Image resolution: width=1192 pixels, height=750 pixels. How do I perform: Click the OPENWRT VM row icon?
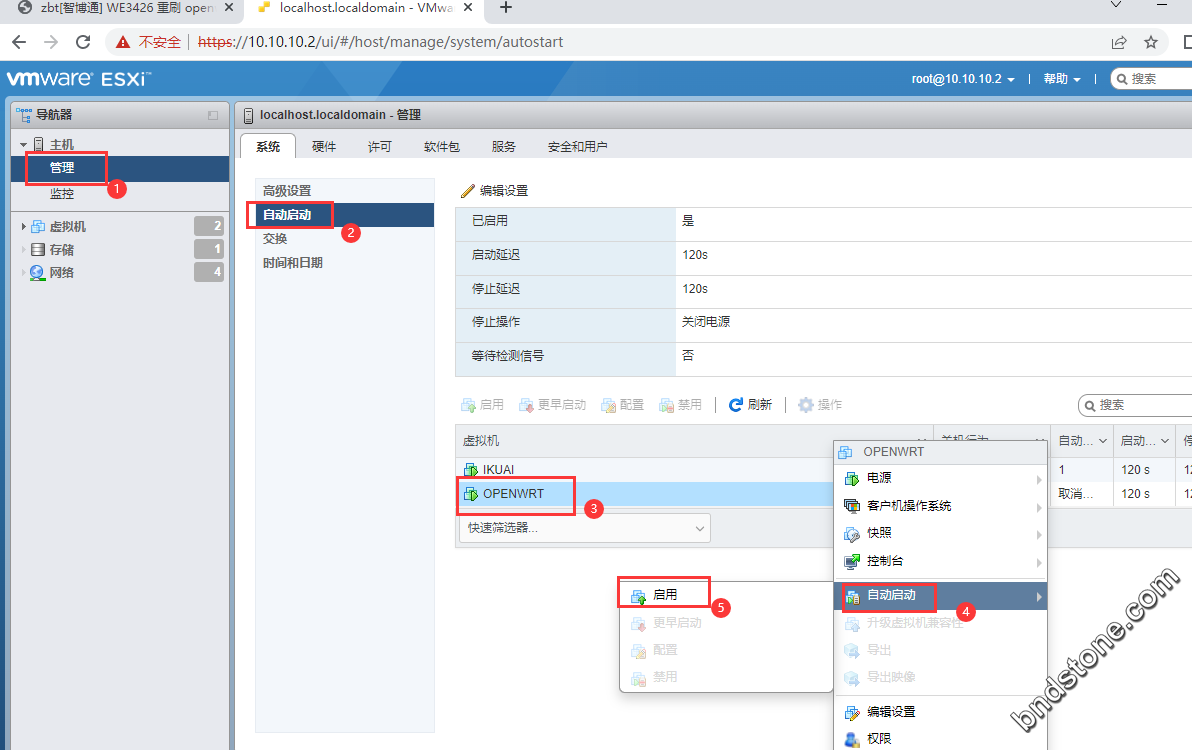pos(471,494)
